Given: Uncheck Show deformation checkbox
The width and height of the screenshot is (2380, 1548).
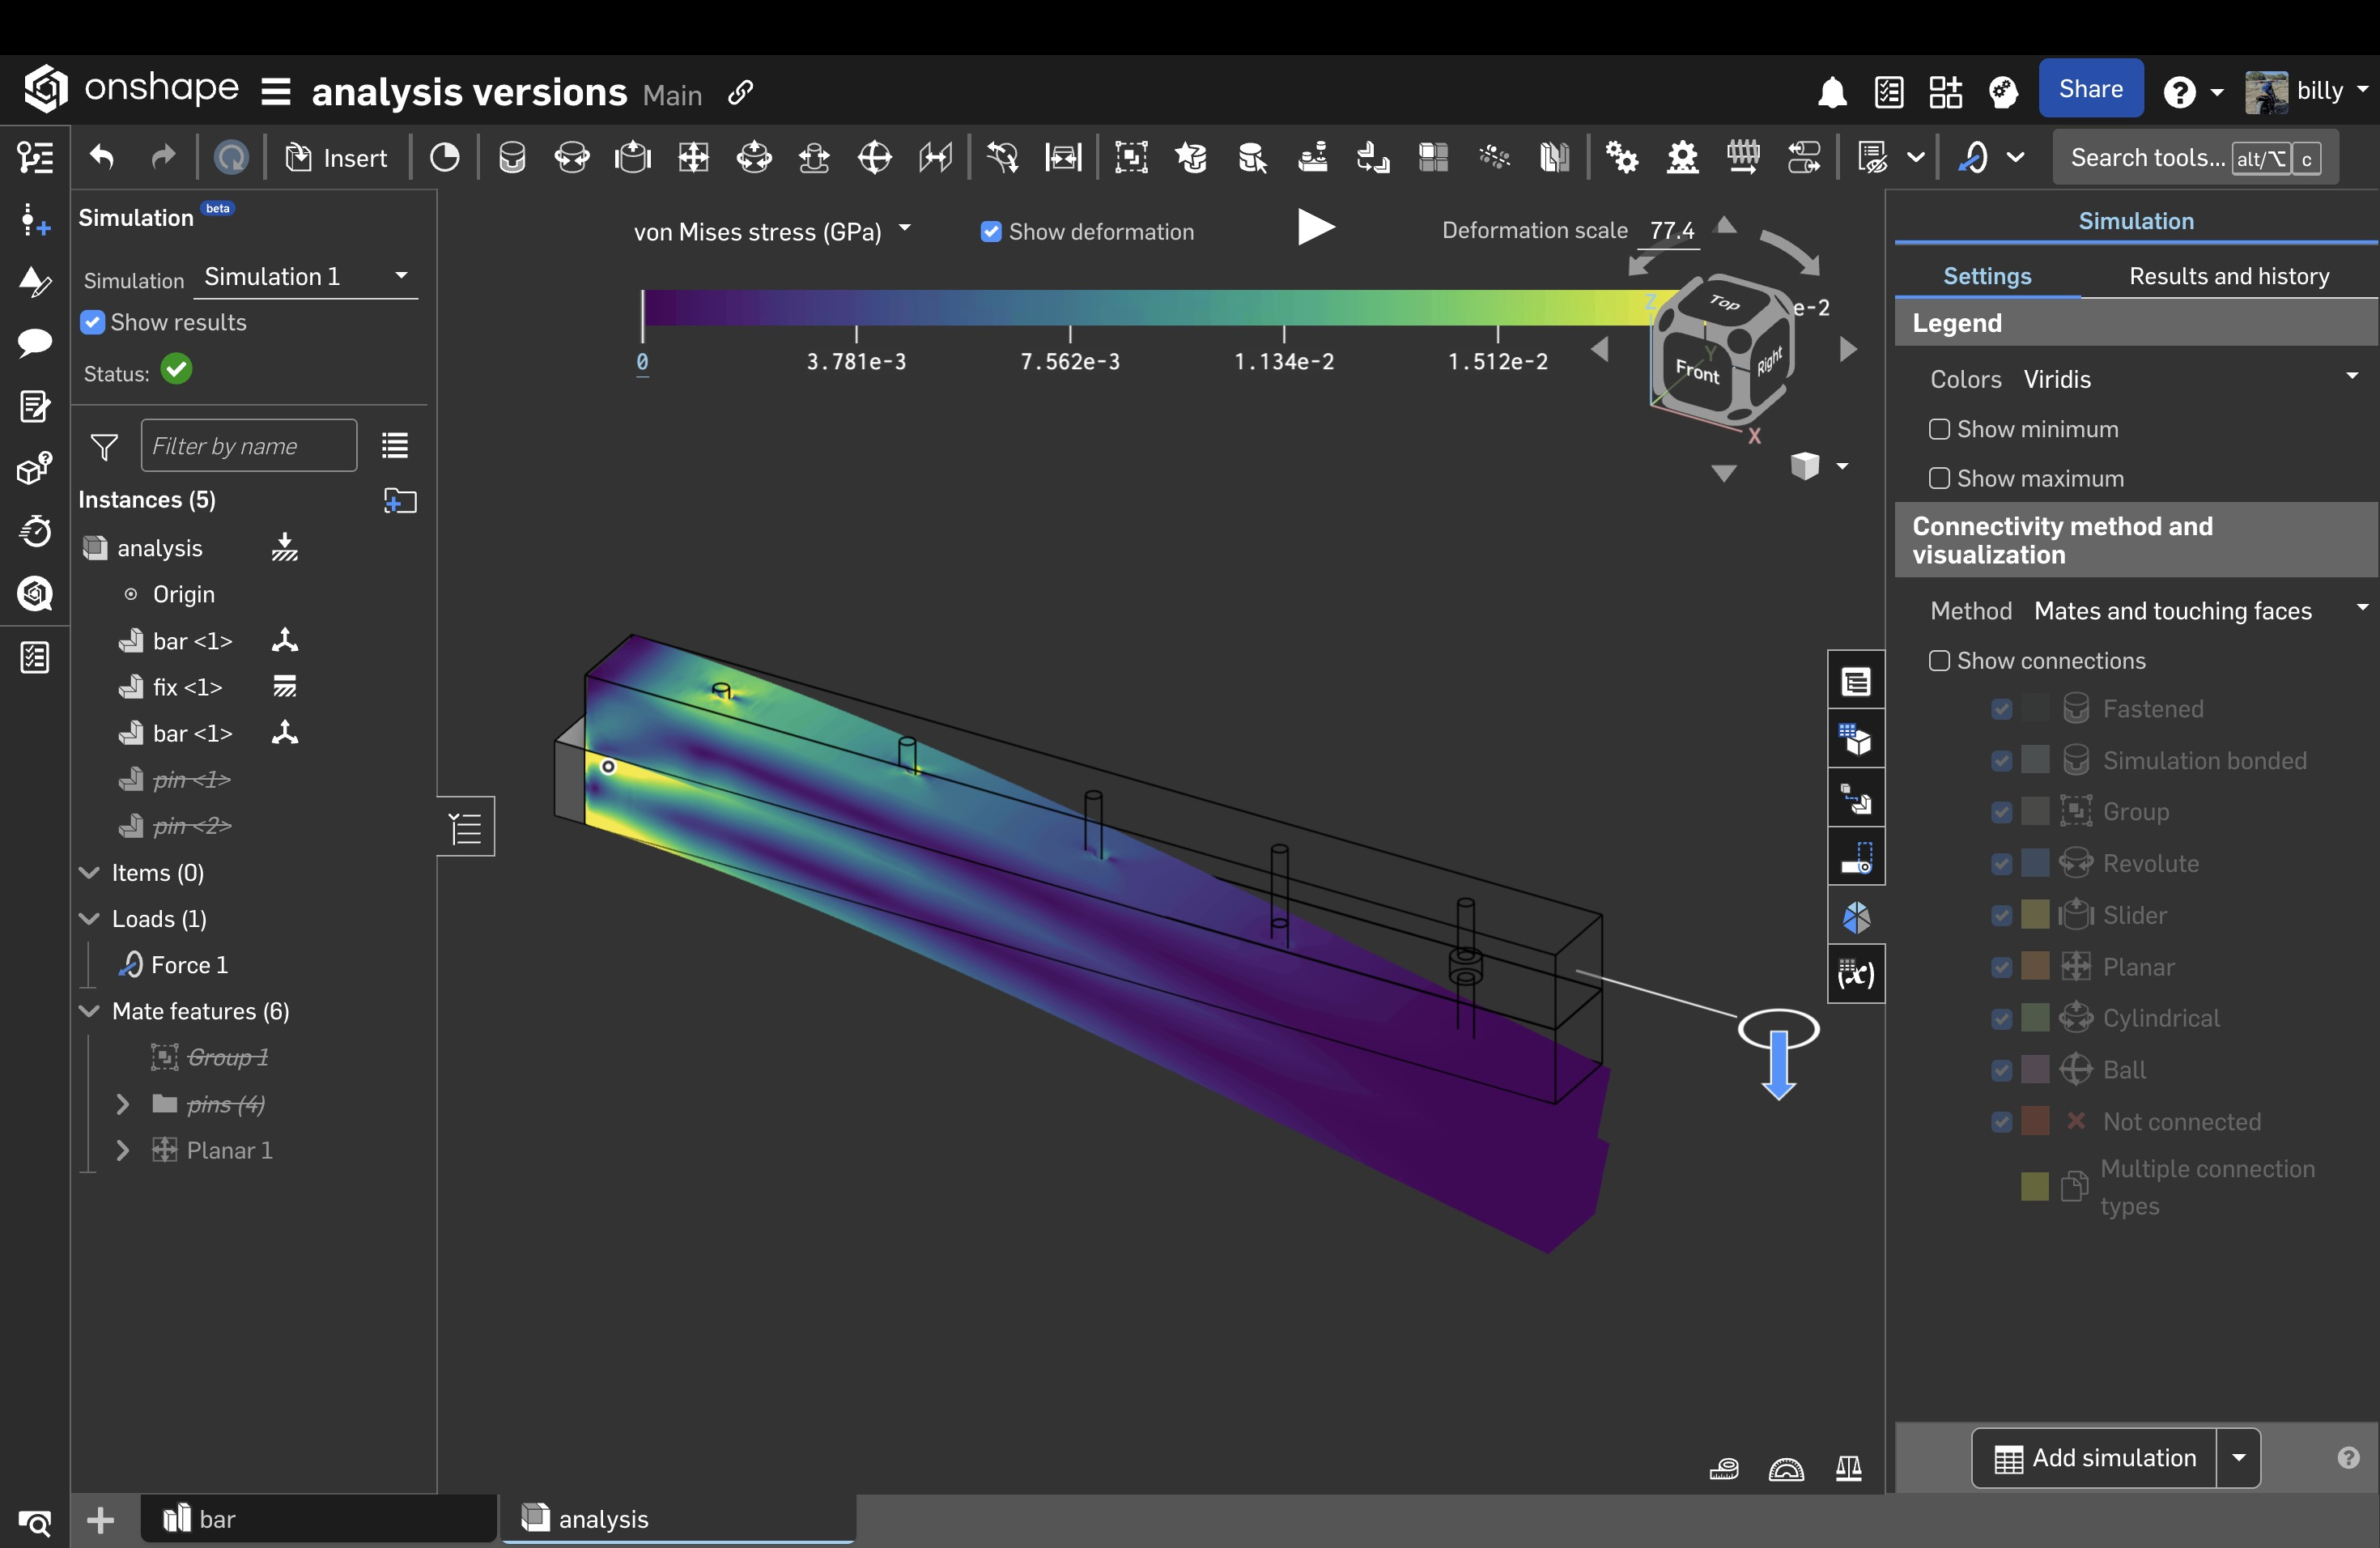Looking at the screenshot, I should (990, 232).
